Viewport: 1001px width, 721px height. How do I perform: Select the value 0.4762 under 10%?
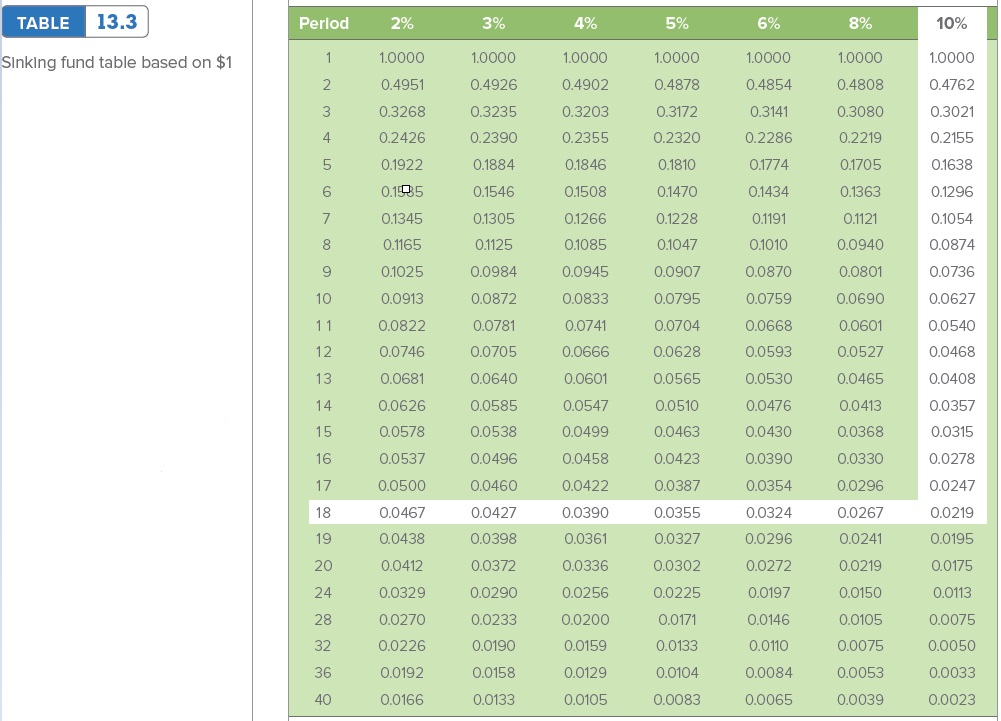(x=950, y=84)
